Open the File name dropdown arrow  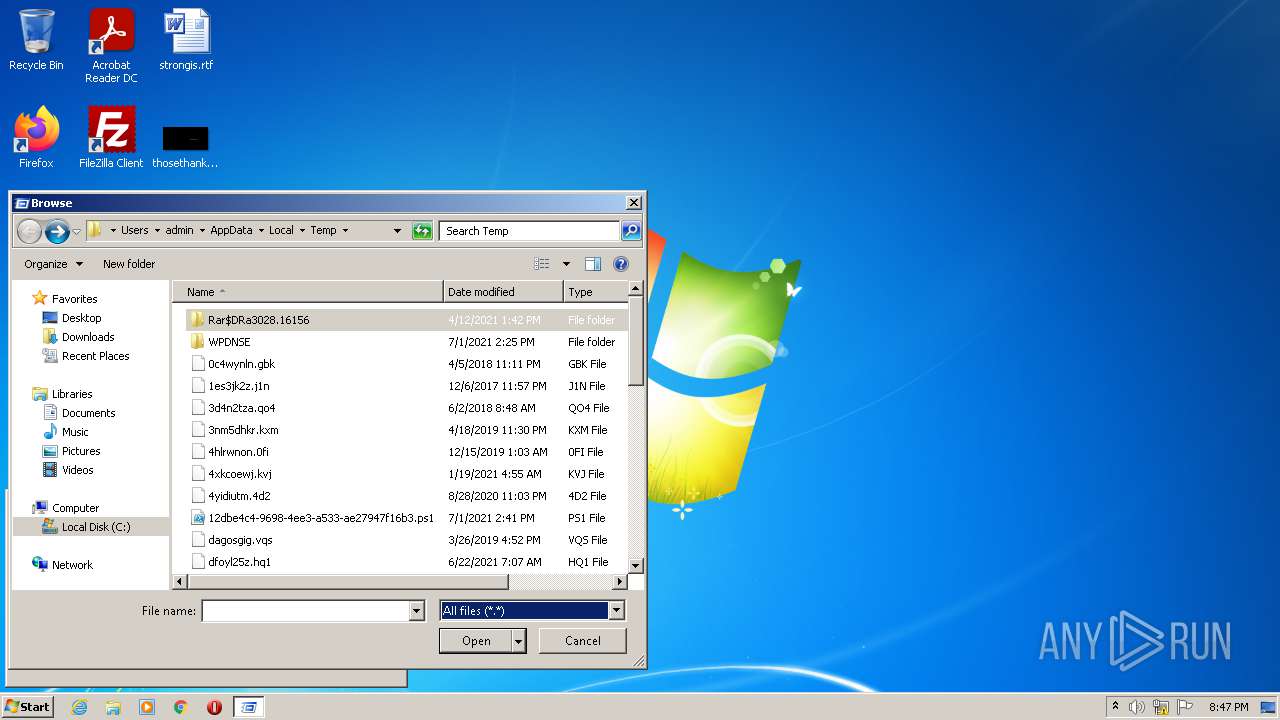coord(417,611)
